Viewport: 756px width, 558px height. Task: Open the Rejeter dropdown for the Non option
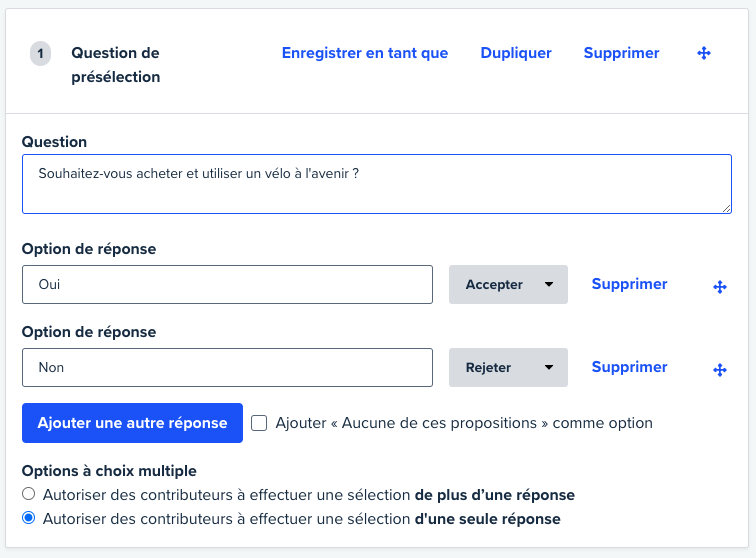508,368
